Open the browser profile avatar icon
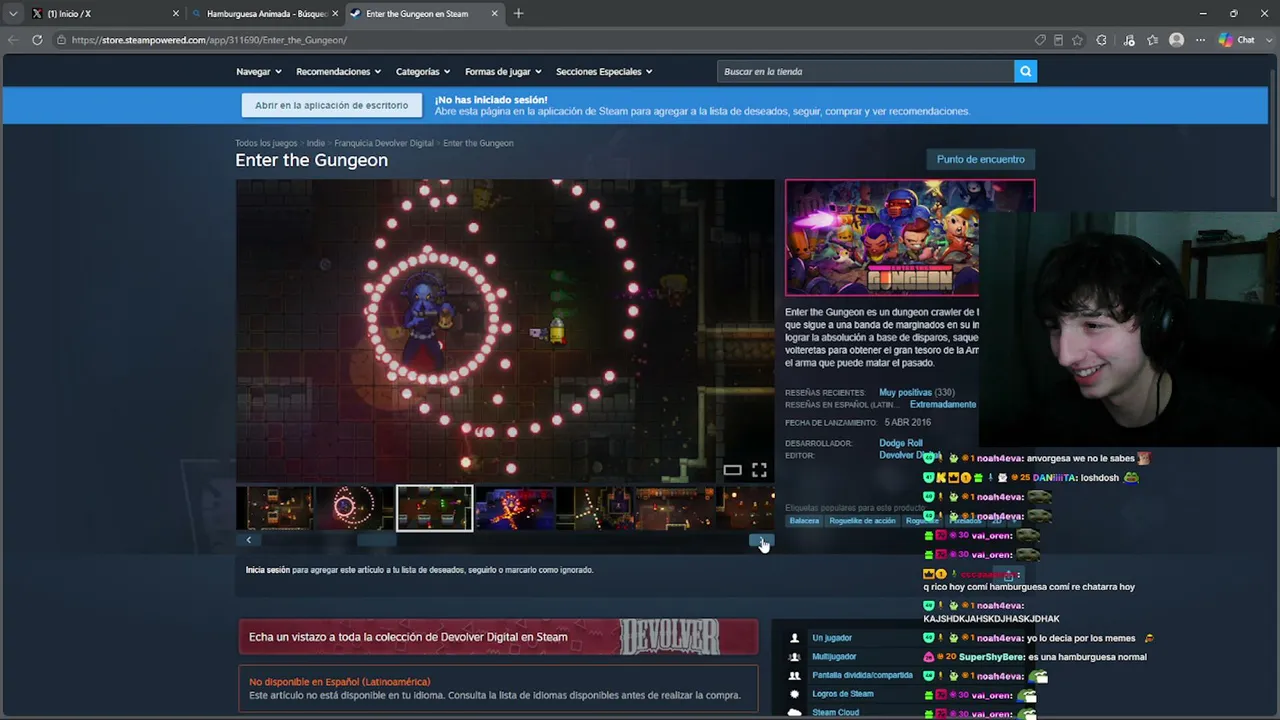 (x=1176, y=40)
